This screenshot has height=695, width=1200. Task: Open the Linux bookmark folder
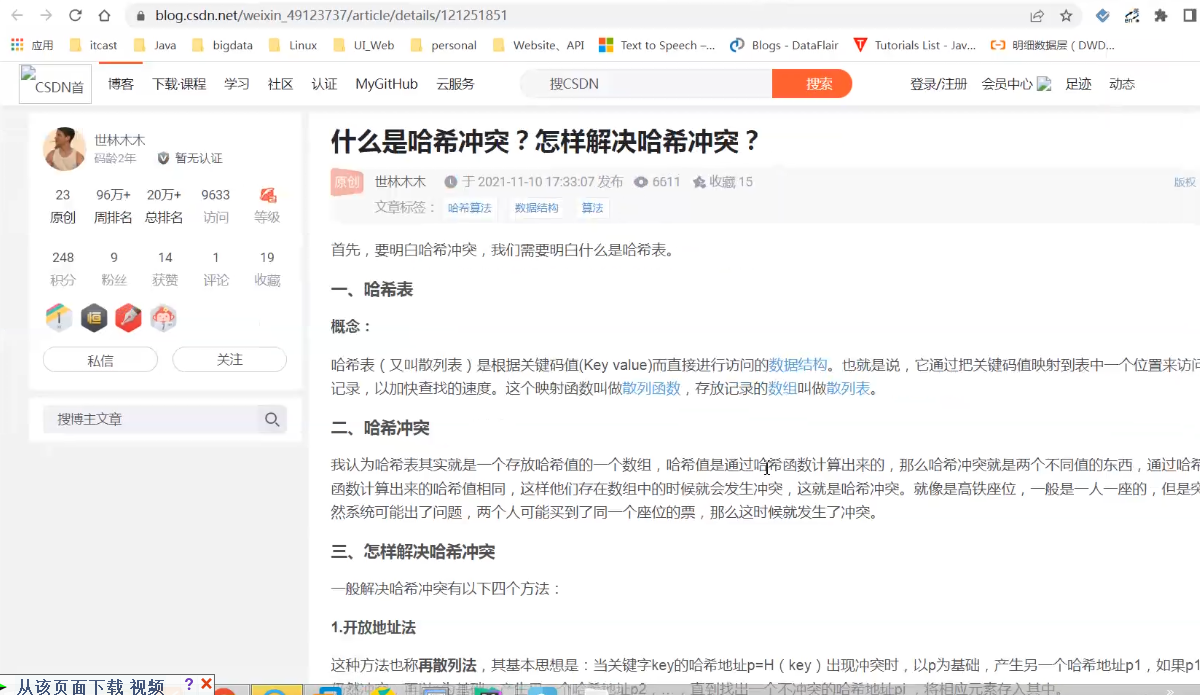[292, 45]
